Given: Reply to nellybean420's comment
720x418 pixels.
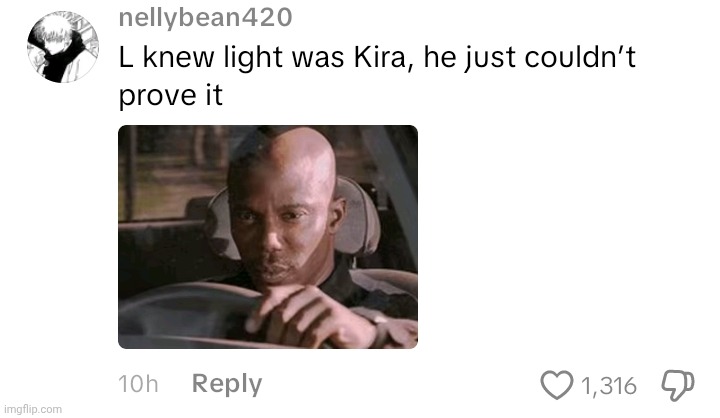Looking at the screenshot, I should [x=227, y=384].
